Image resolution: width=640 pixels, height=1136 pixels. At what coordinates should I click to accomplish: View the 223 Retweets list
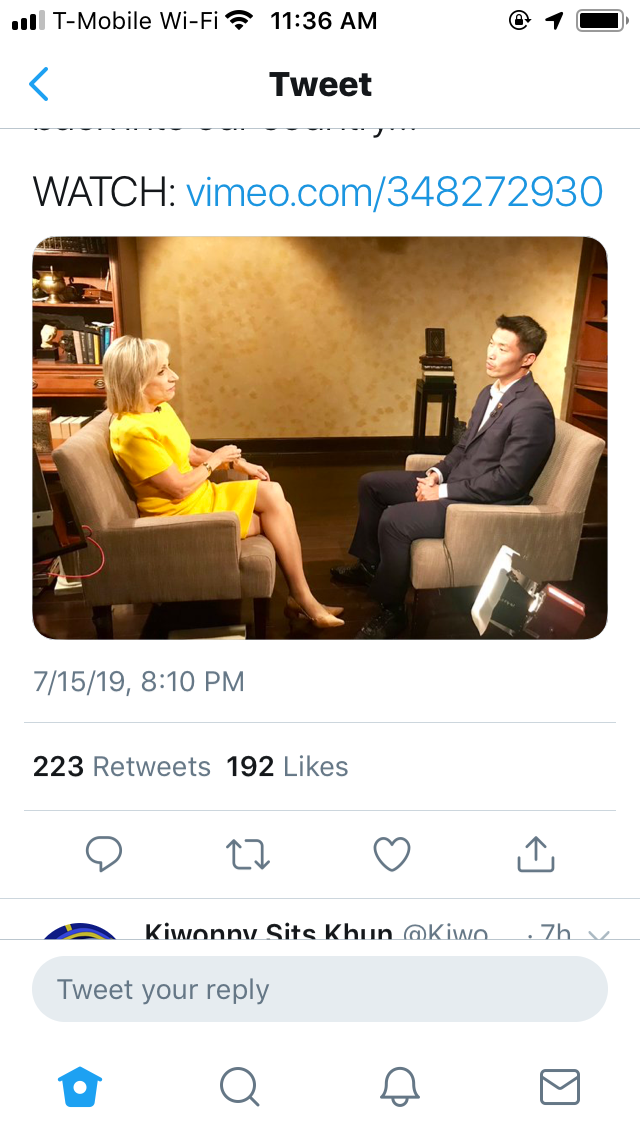[x=122, y=767]
